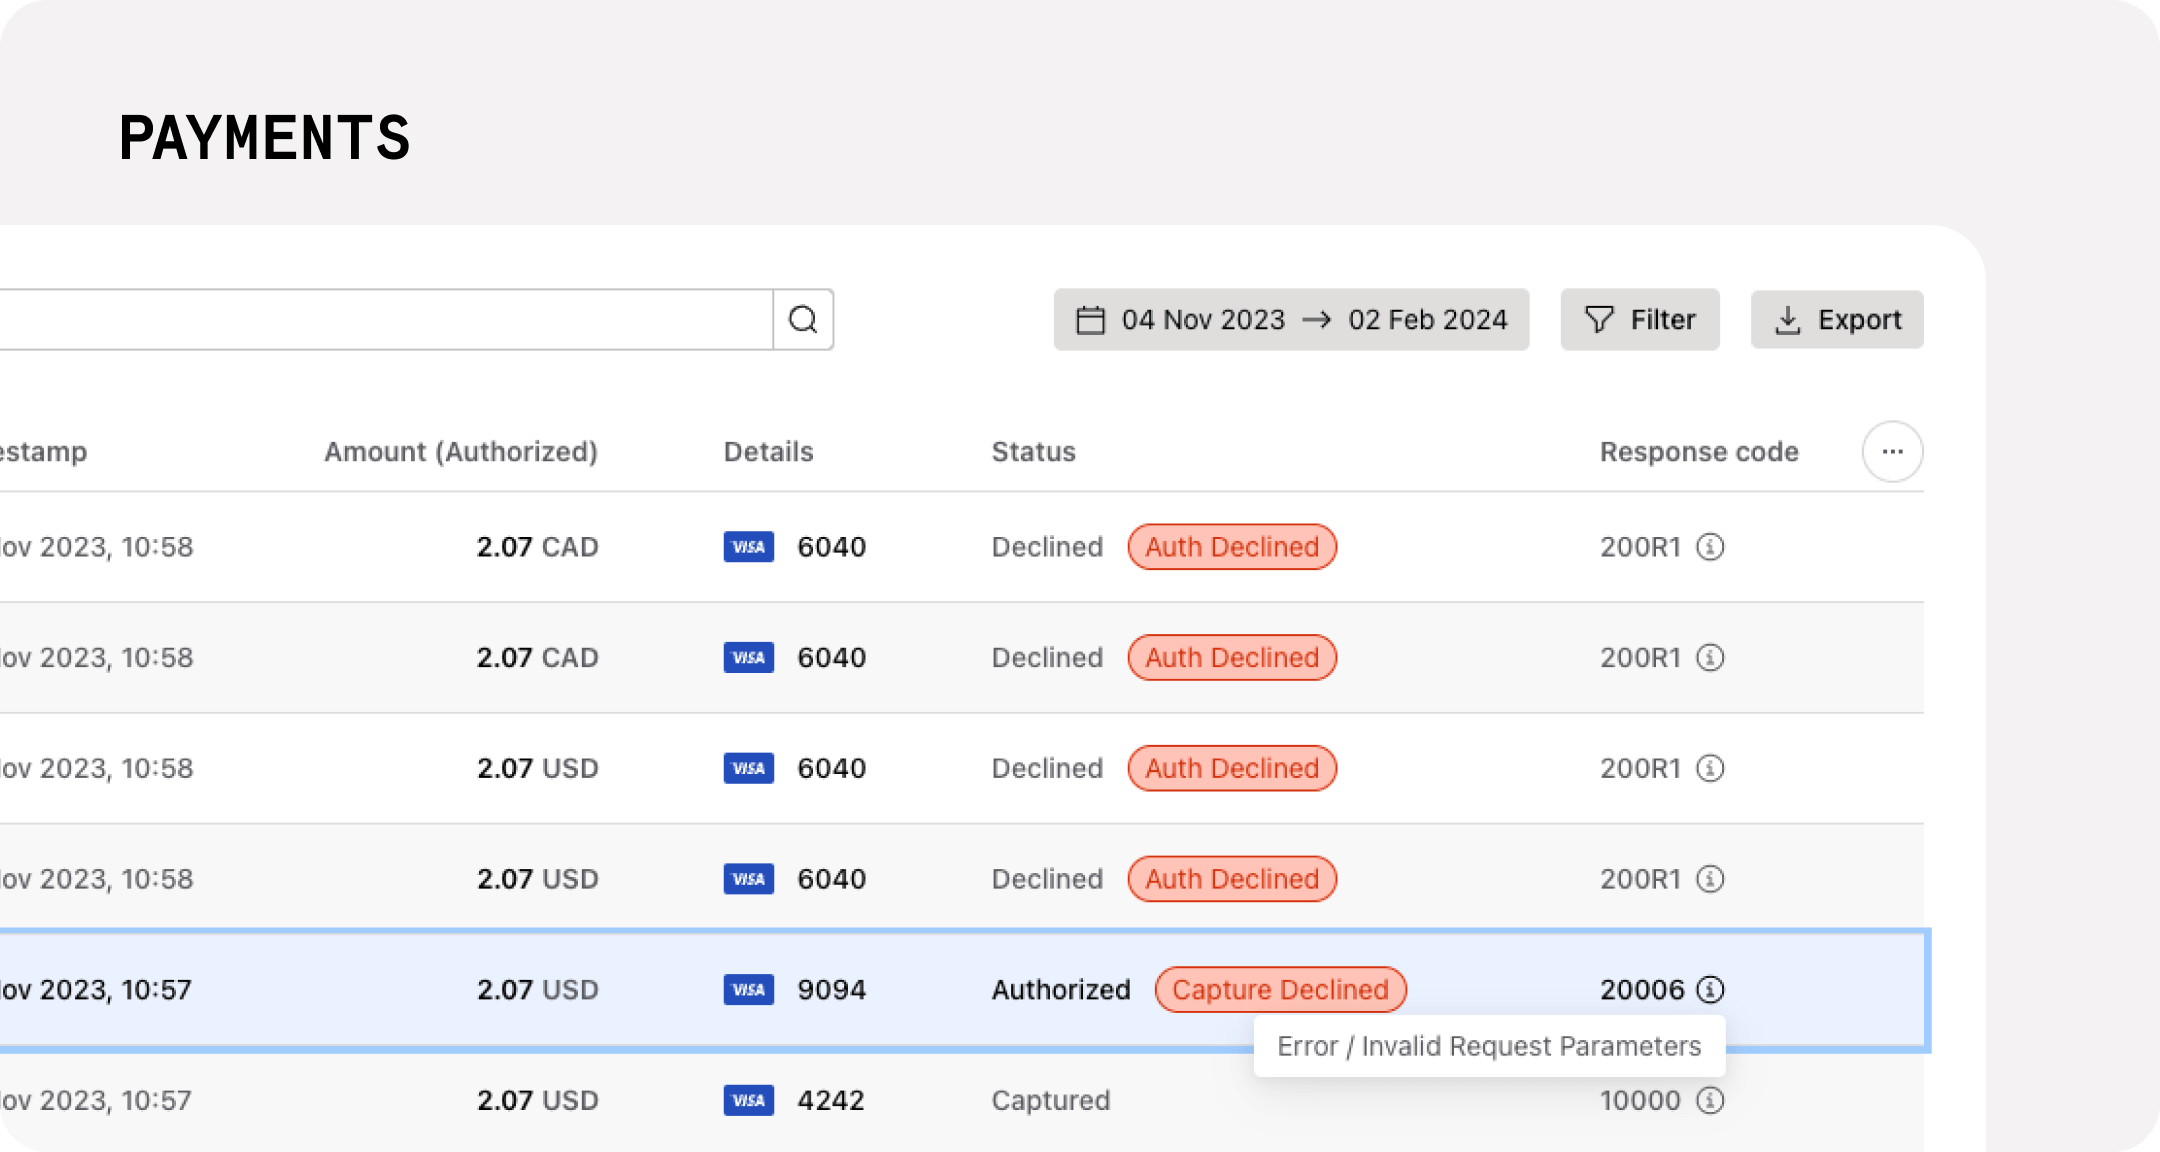Select the Capture Declined status badge
The width and height of the screenshot is (2160, 1152).
(1280, 989)
